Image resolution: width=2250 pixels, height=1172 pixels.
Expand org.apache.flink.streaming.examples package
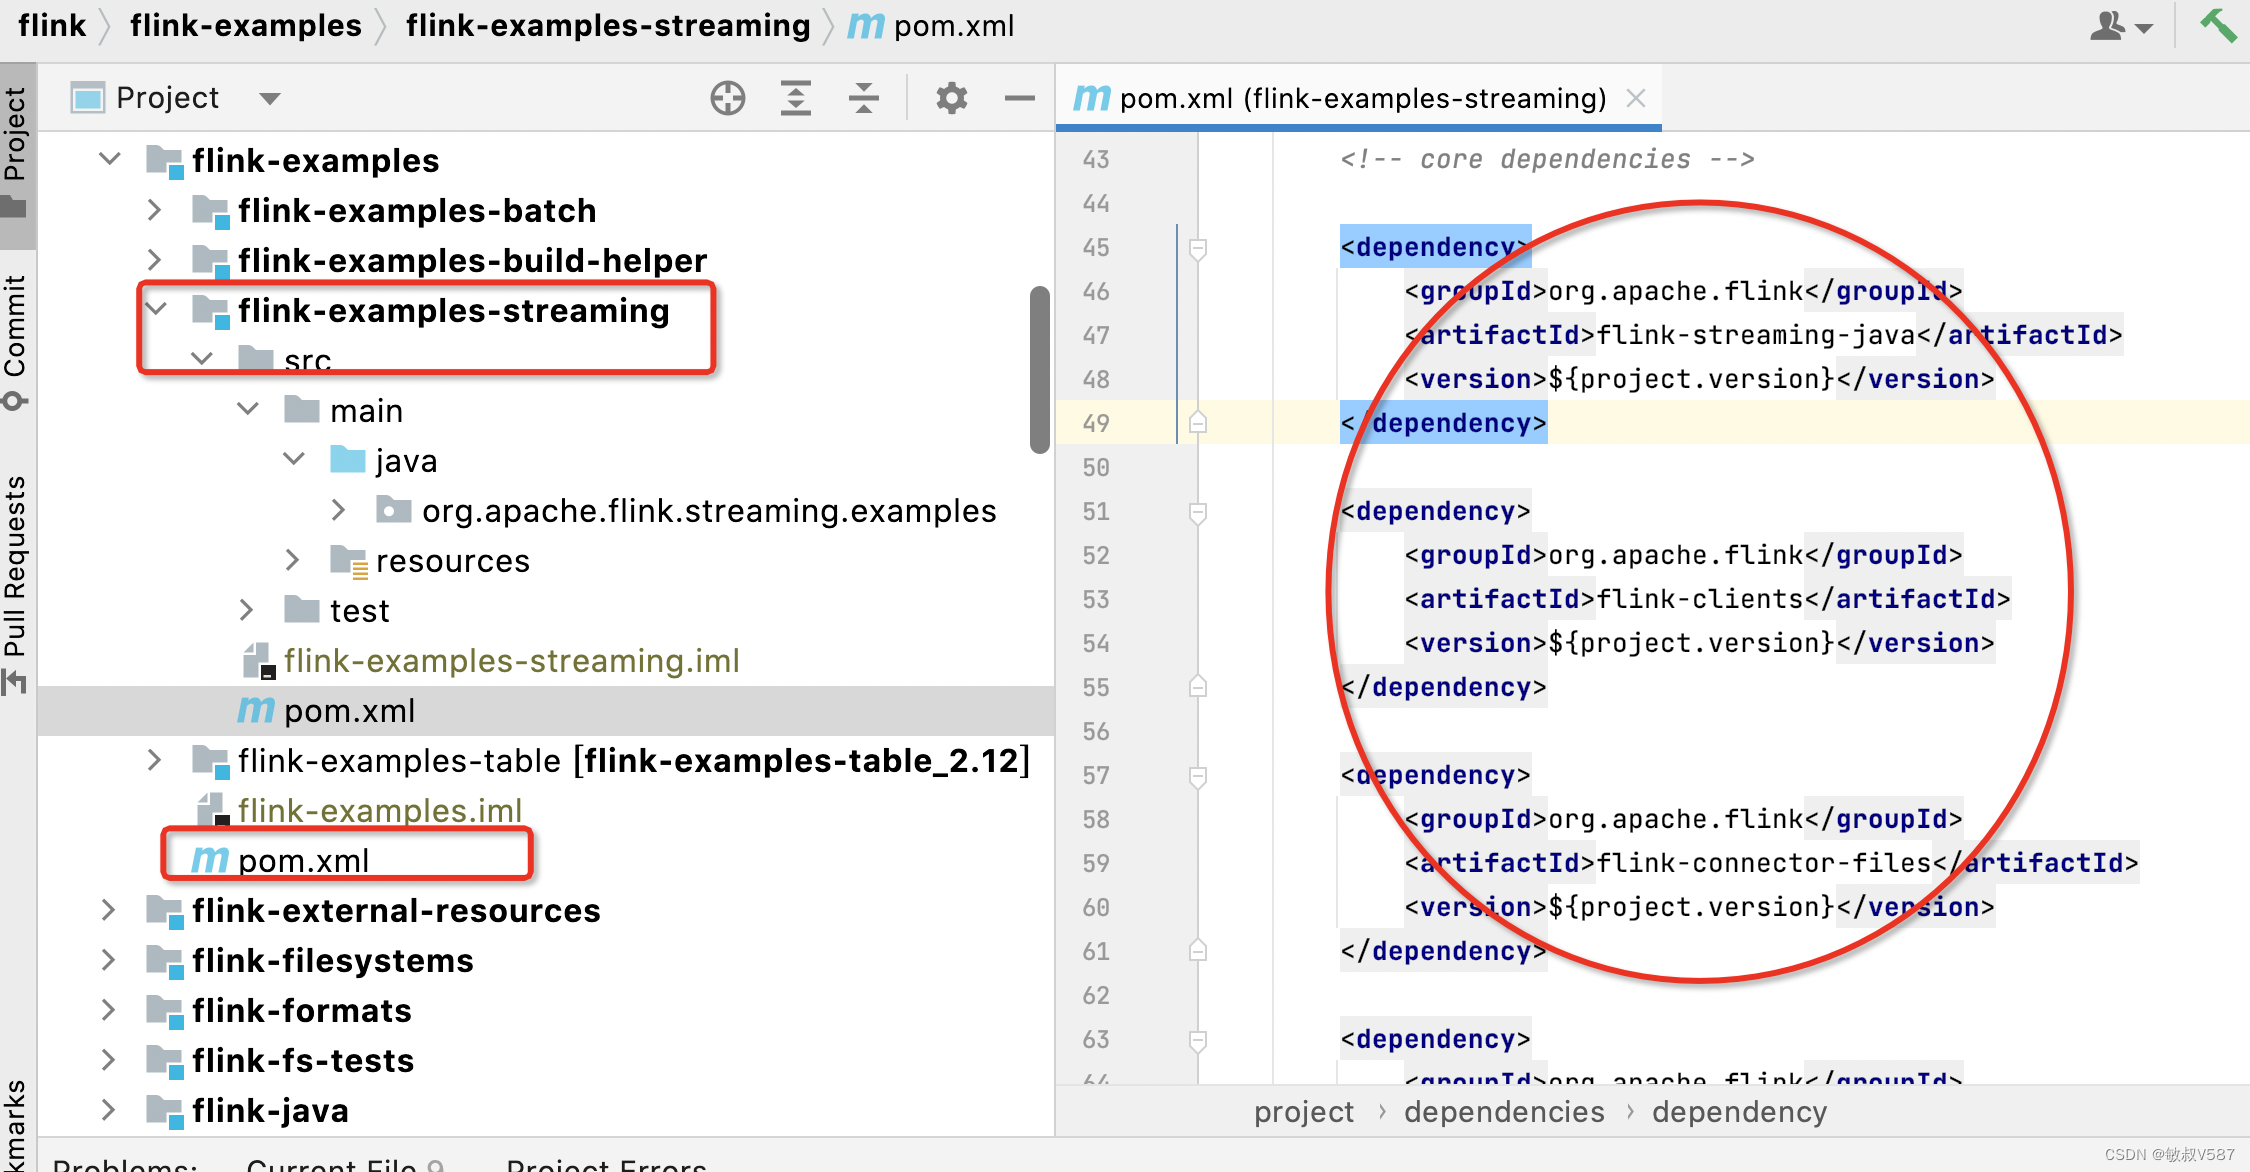click(338, 510)
